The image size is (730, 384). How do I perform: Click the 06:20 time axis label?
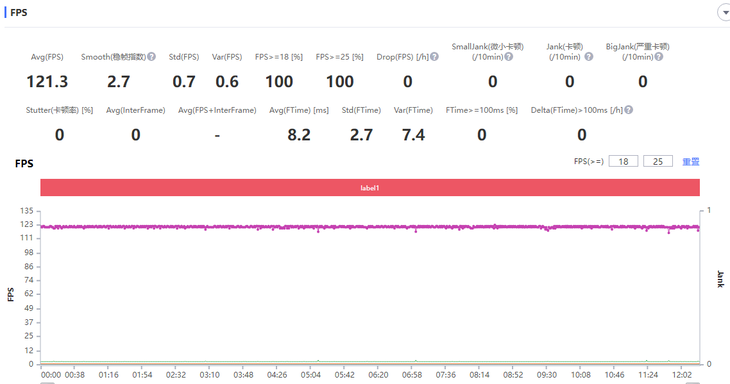tap(378, 375)
